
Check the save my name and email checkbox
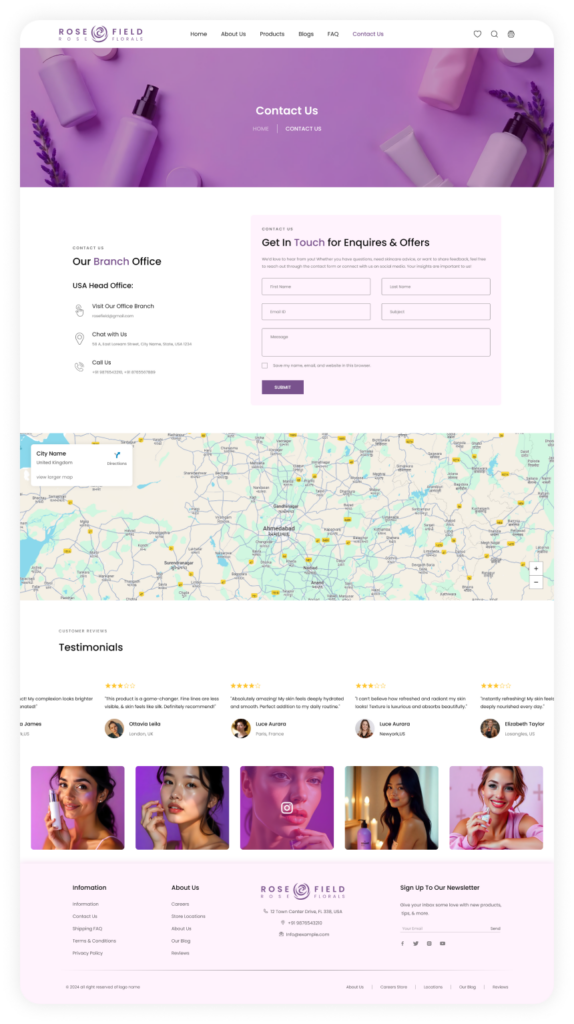[x=264, y=366]
